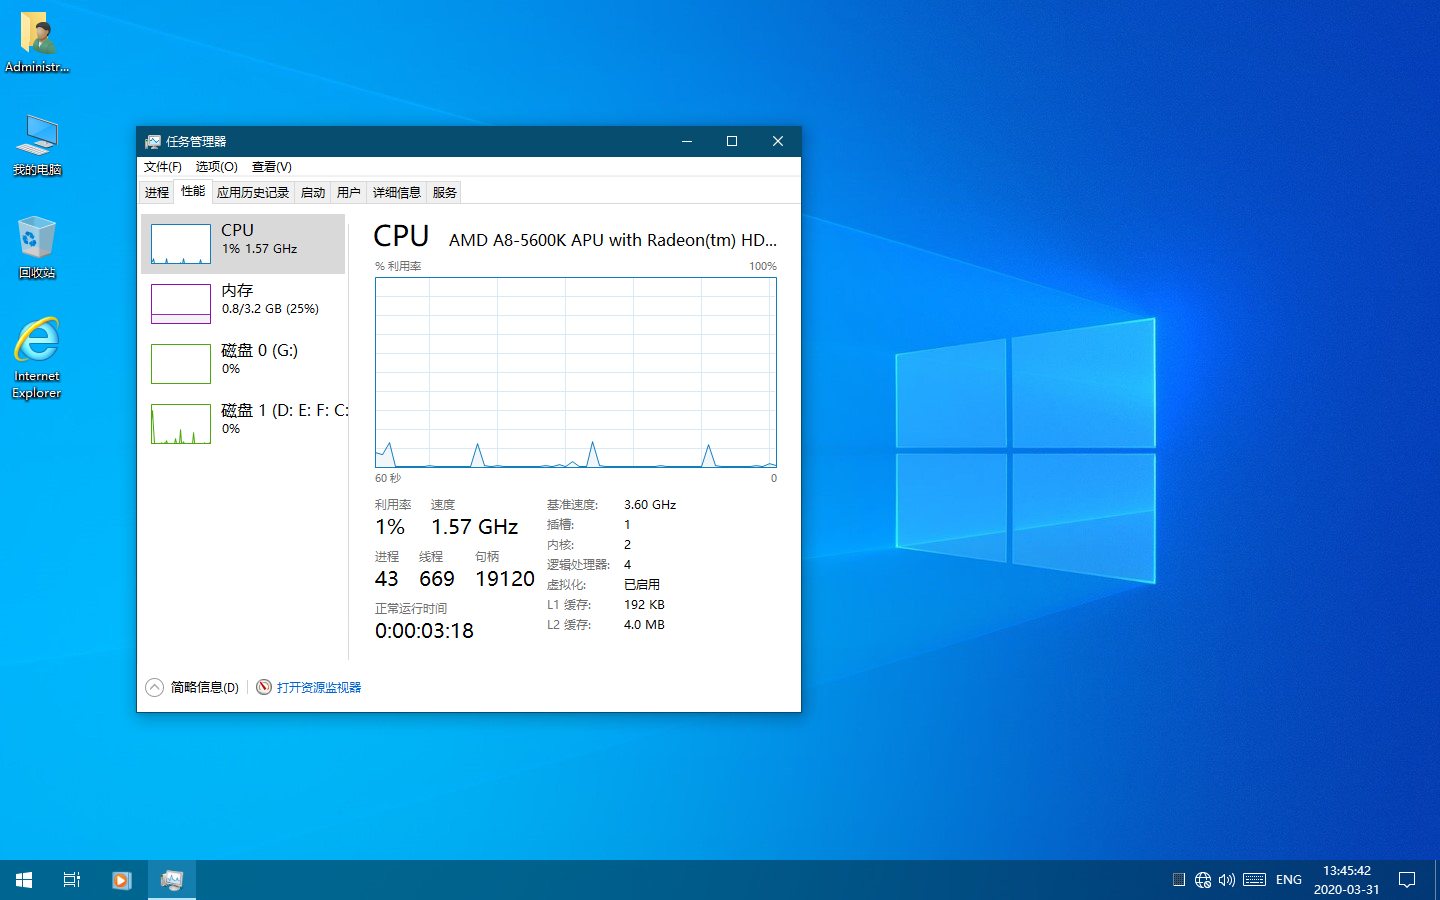Select 磁盘 0 (G:) in sidebar
This screenshot has width=1440, height=900.
pyautogui.click(x=243, y=364)
